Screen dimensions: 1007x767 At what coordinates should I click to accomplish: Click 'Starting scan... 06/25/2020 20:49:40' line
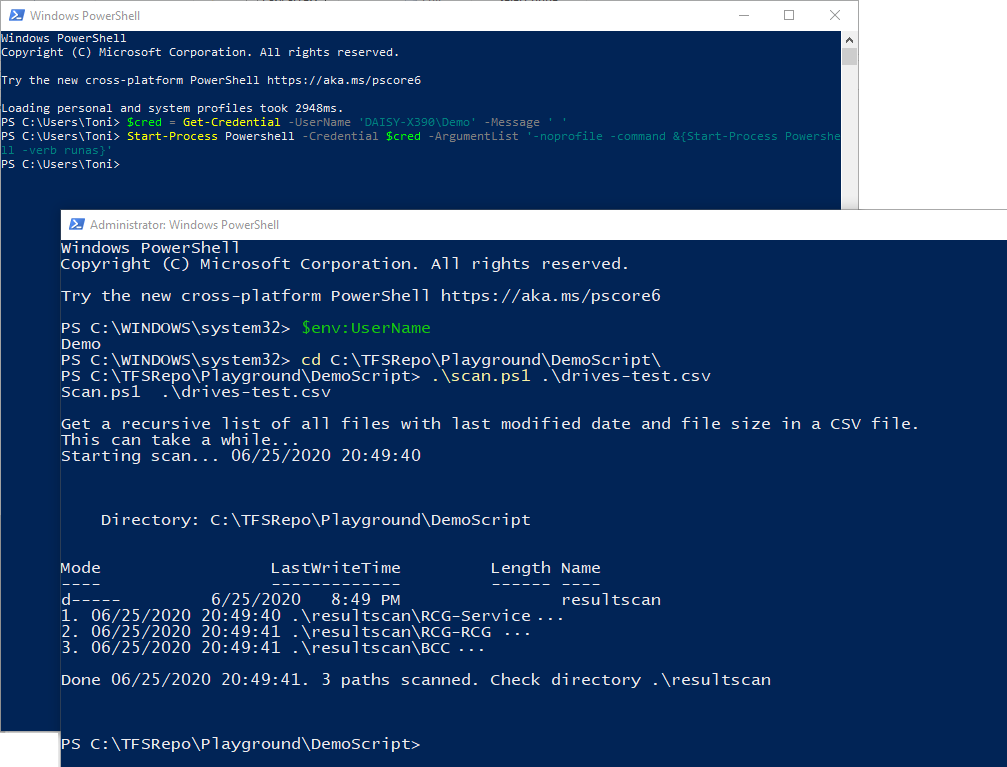[x=241, y=455]
